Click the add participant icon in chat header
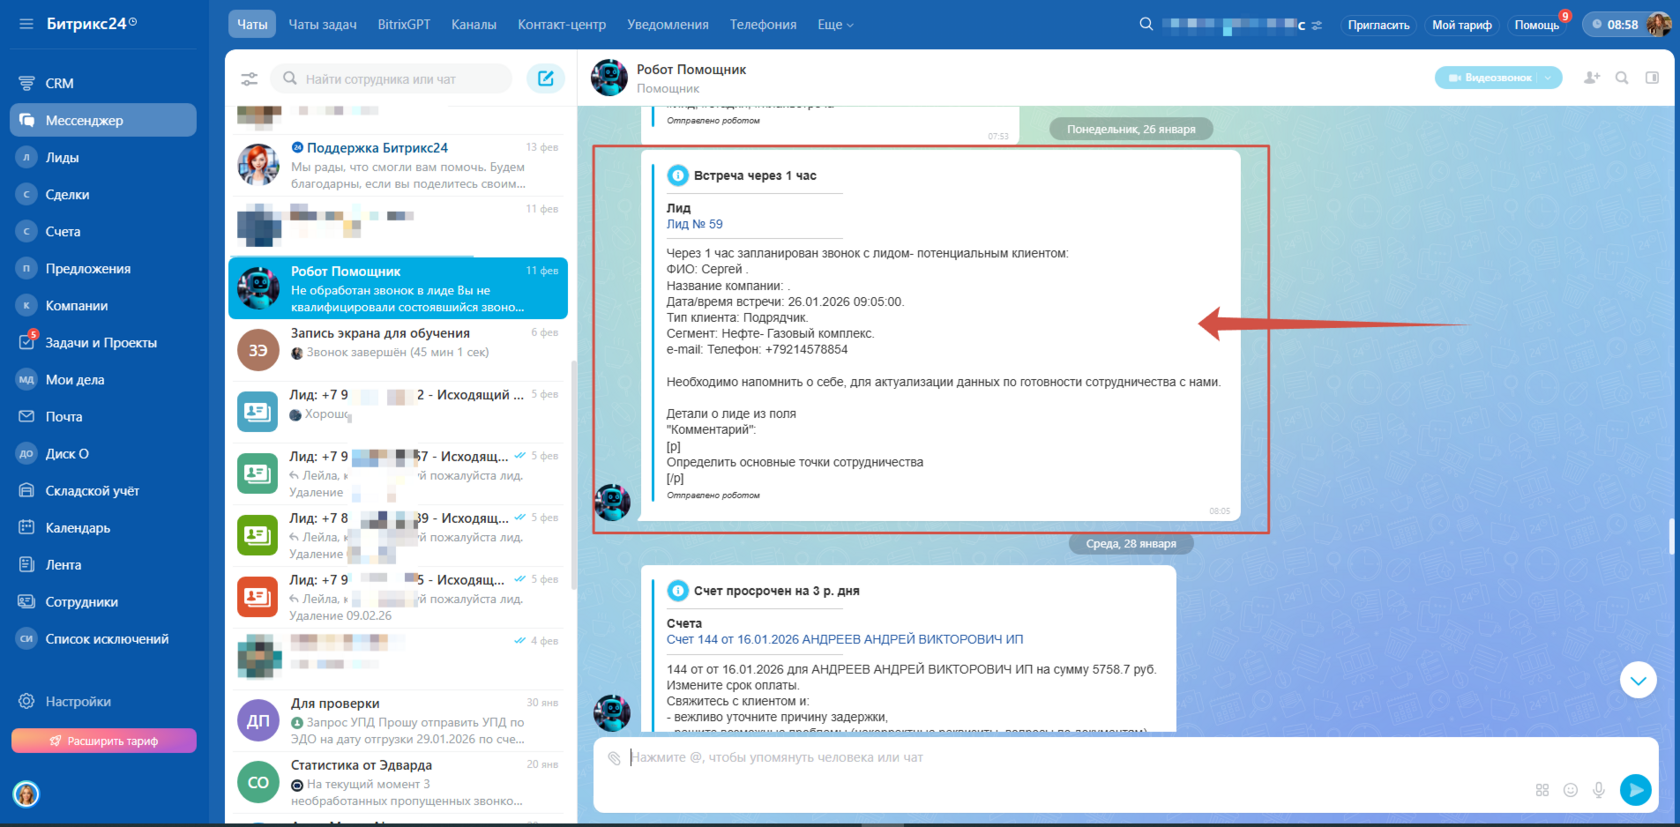Screen dimensions: 1680x827 1592,78
